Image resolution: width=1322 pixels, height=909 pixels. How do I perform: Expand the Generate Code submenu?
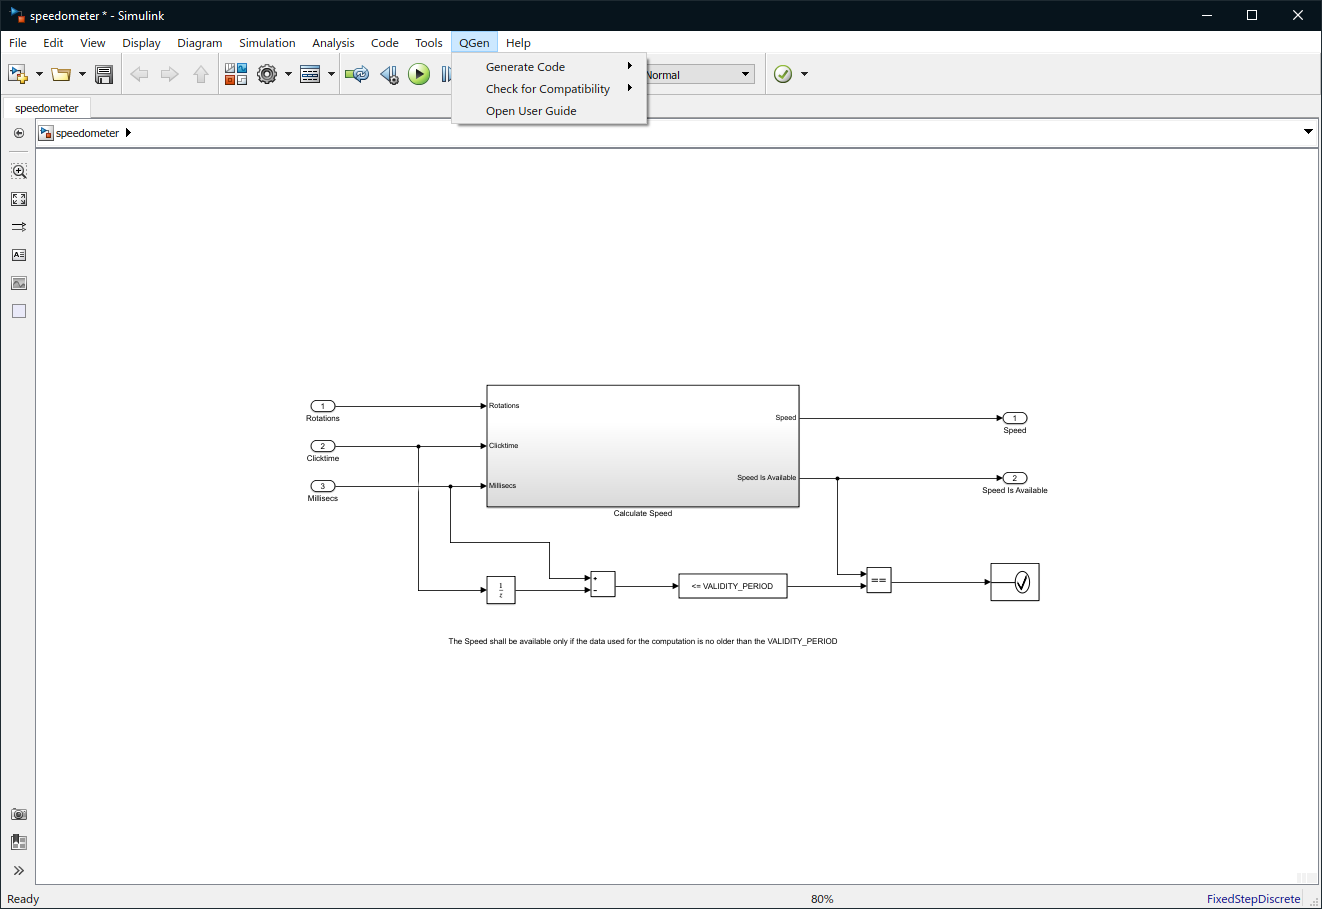coord(549,67)
